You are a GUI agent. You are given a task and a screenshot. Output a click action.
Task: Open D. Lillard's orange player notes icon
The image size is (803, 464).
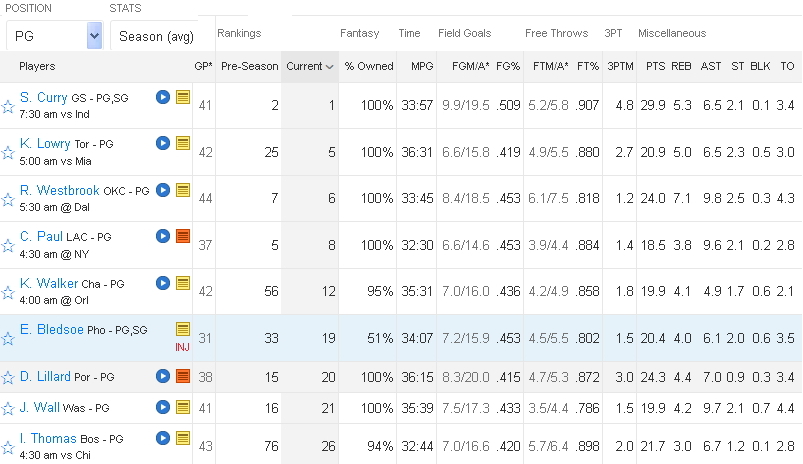(x=183, y=376)
